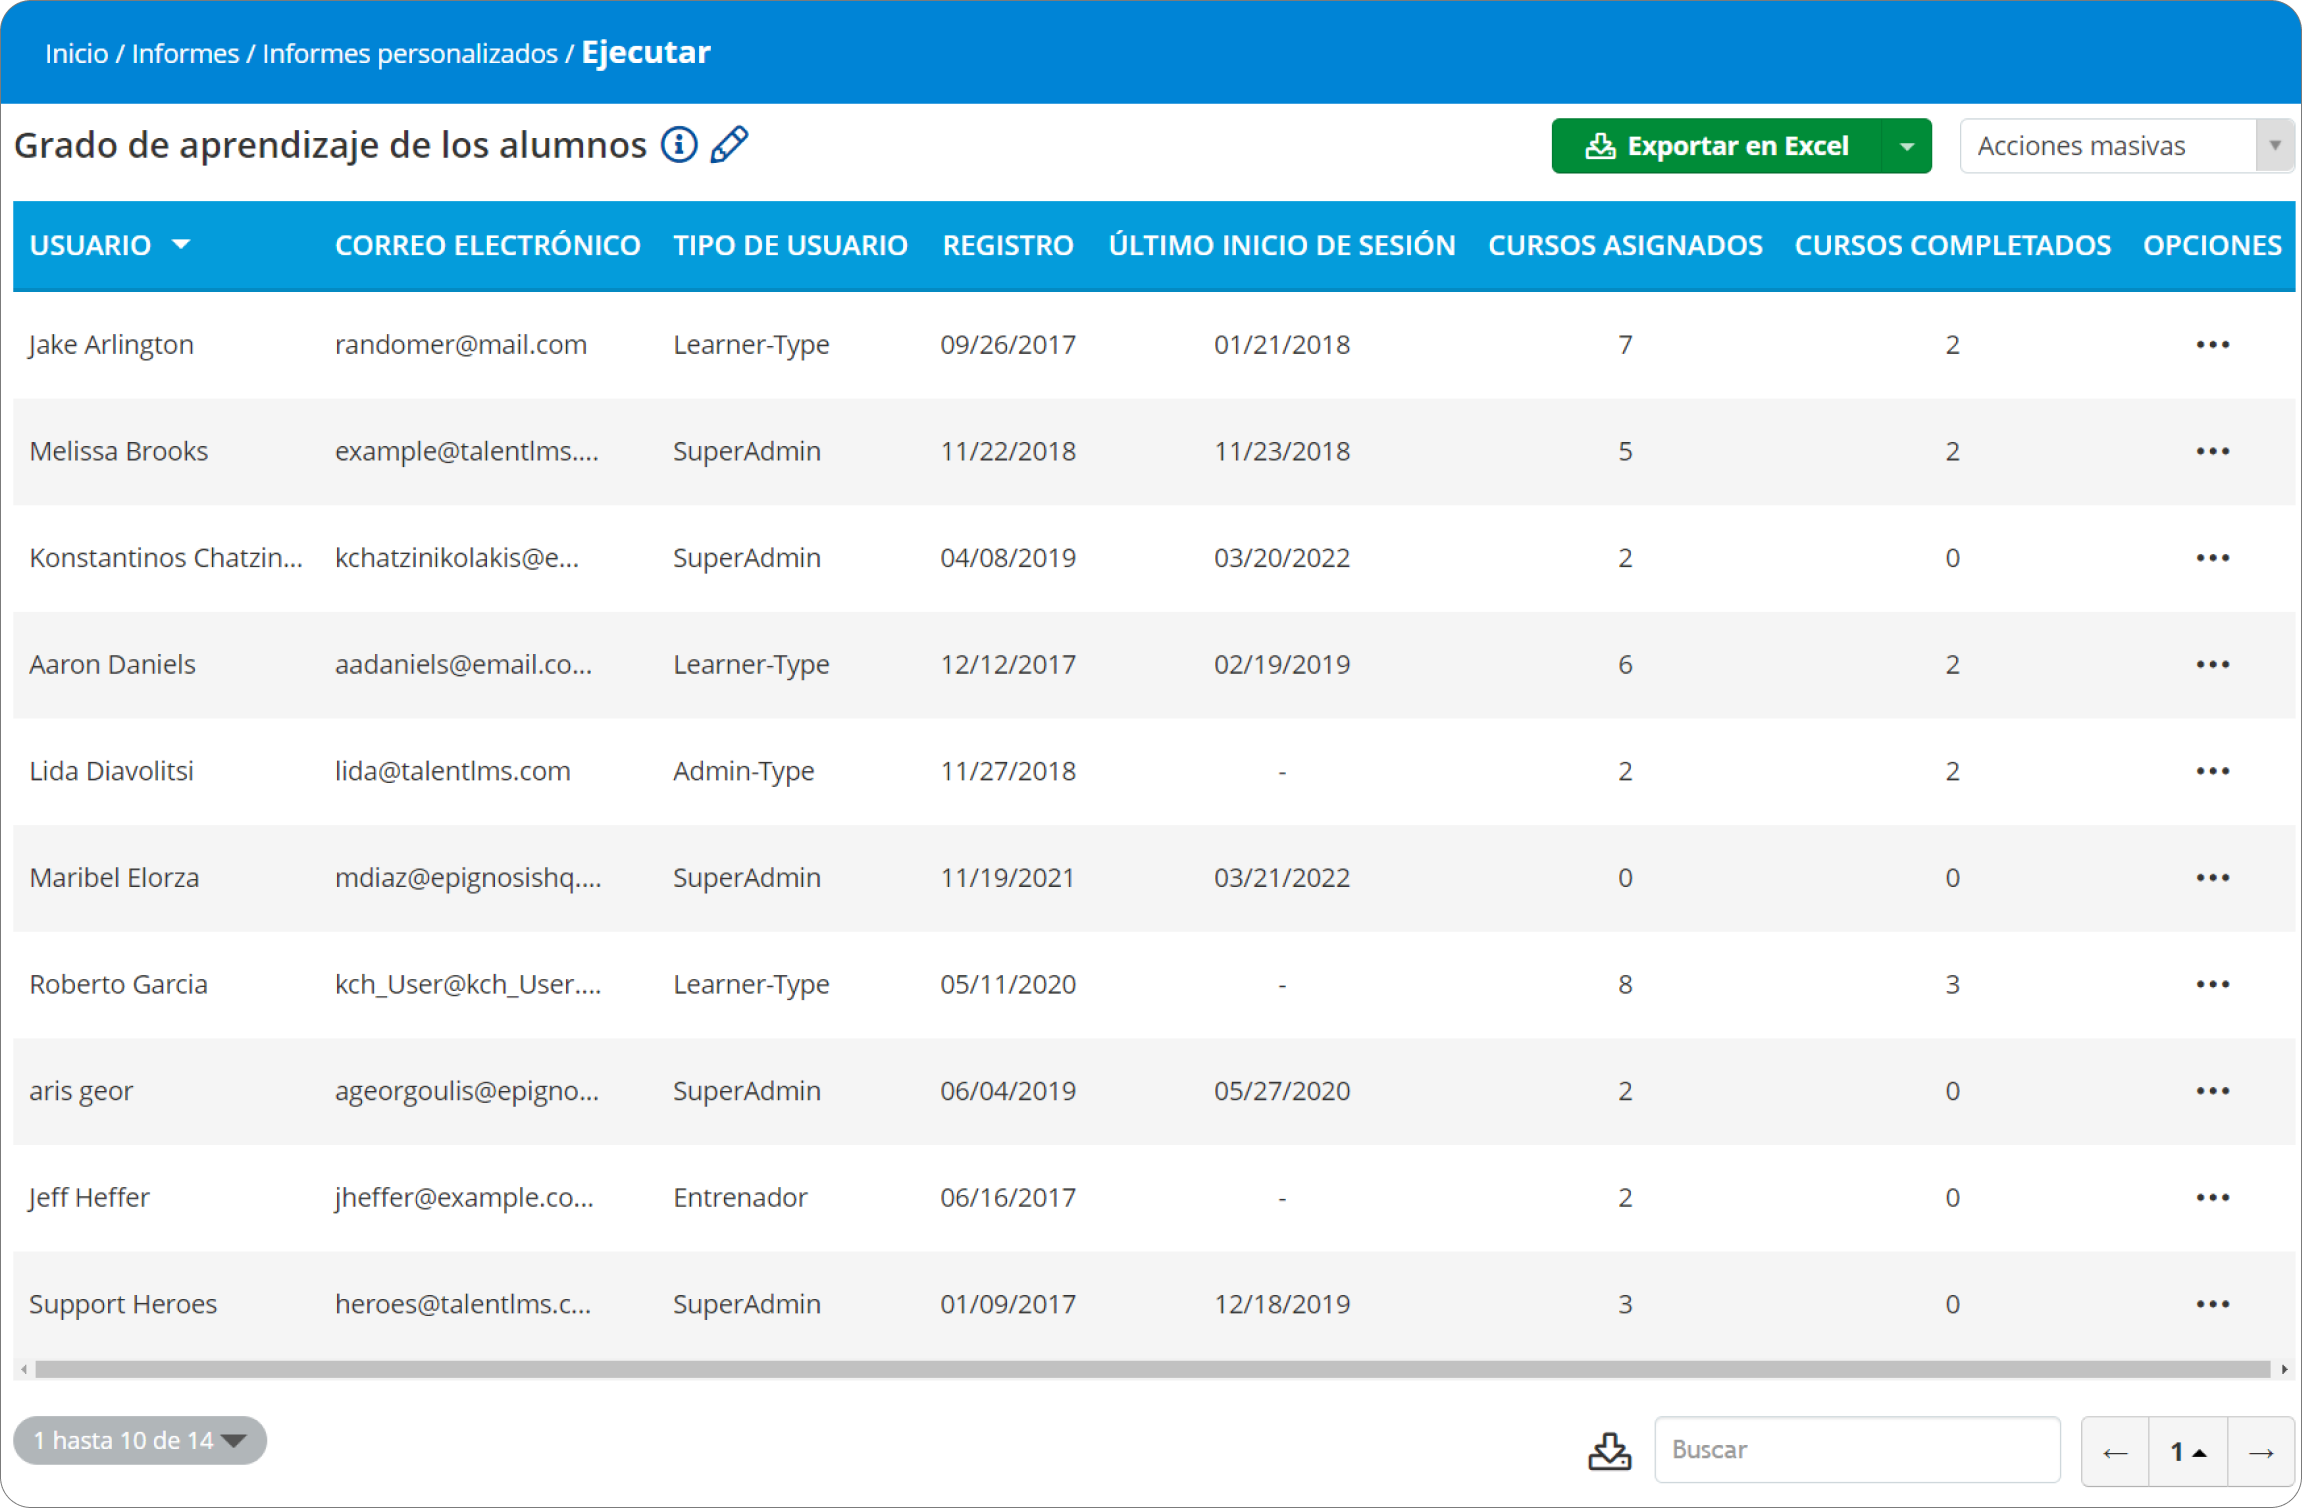The image size is (2302, 1508).
Task: Sort by CORREO ELECTRÓNICO column header
Action: [487, 246]
